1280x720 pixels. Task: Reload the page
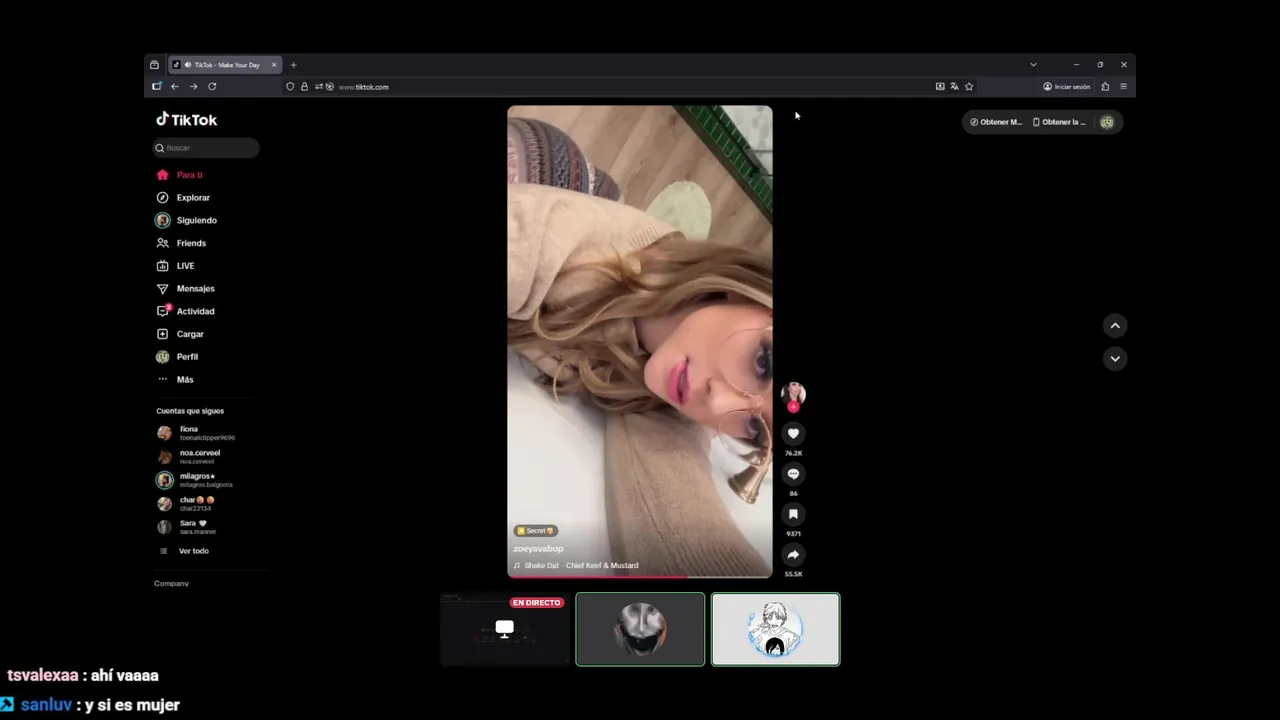tap(212, 87)
